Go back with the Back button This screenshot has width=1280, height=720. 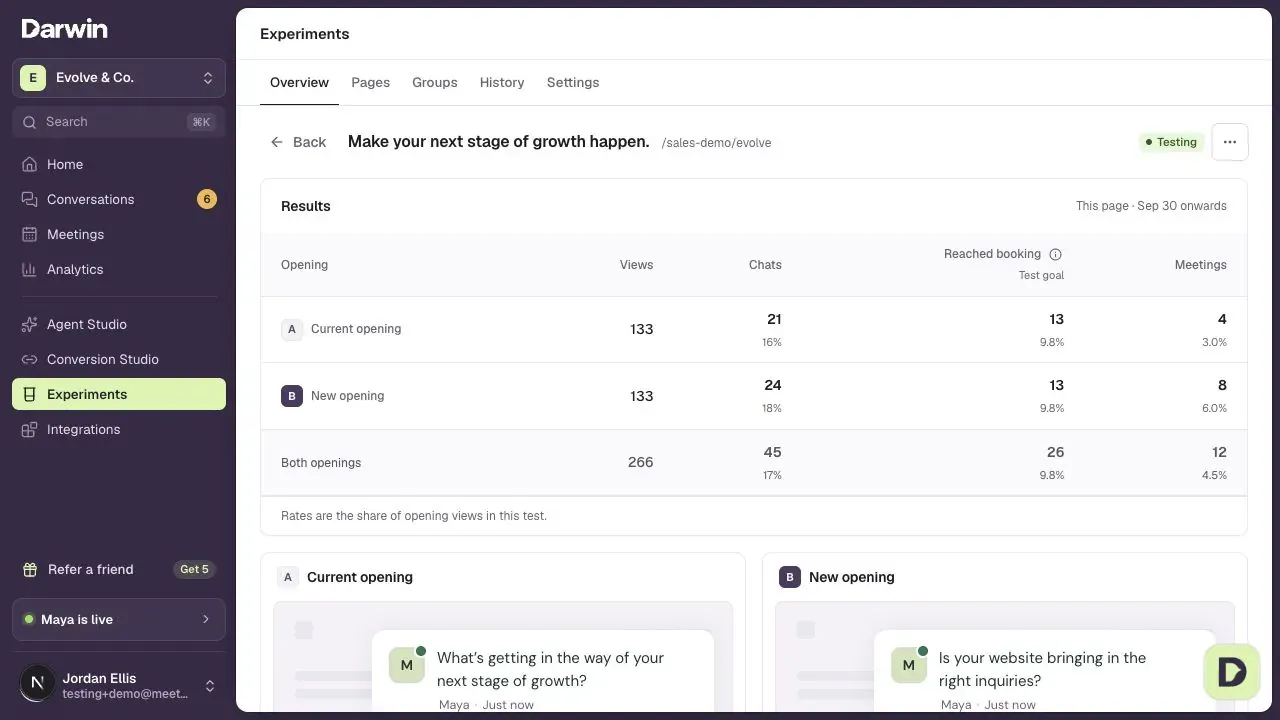pyautogui.click(x=298, y=142)
